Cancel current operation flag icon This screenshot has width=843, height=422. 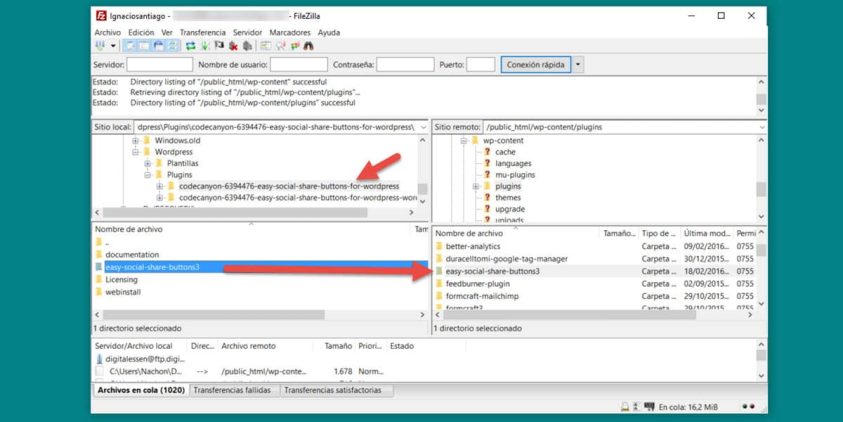[219, 46]
